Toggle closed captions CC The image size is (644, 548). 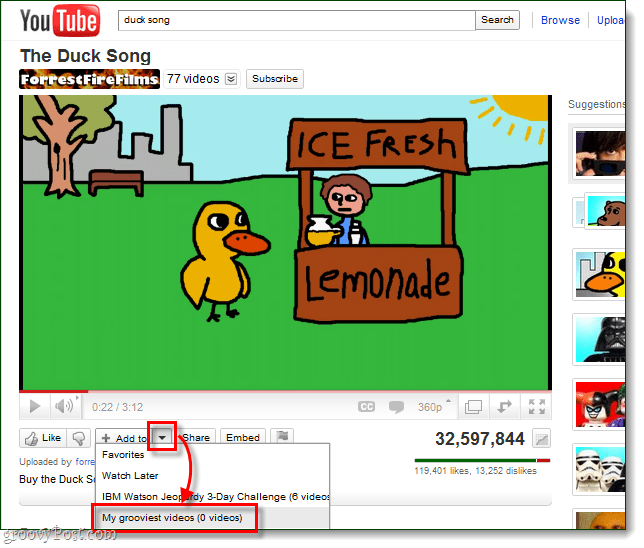(x=366, y=407)
